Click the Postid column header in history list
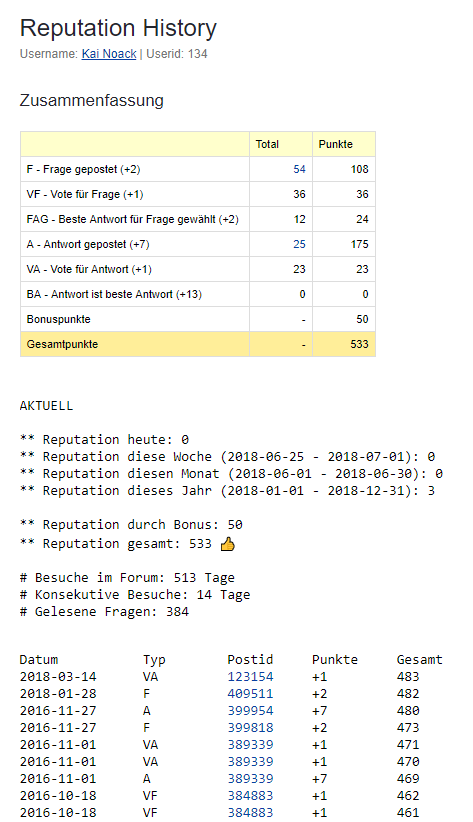Screen dimensions: 473x822 [250, 659]
